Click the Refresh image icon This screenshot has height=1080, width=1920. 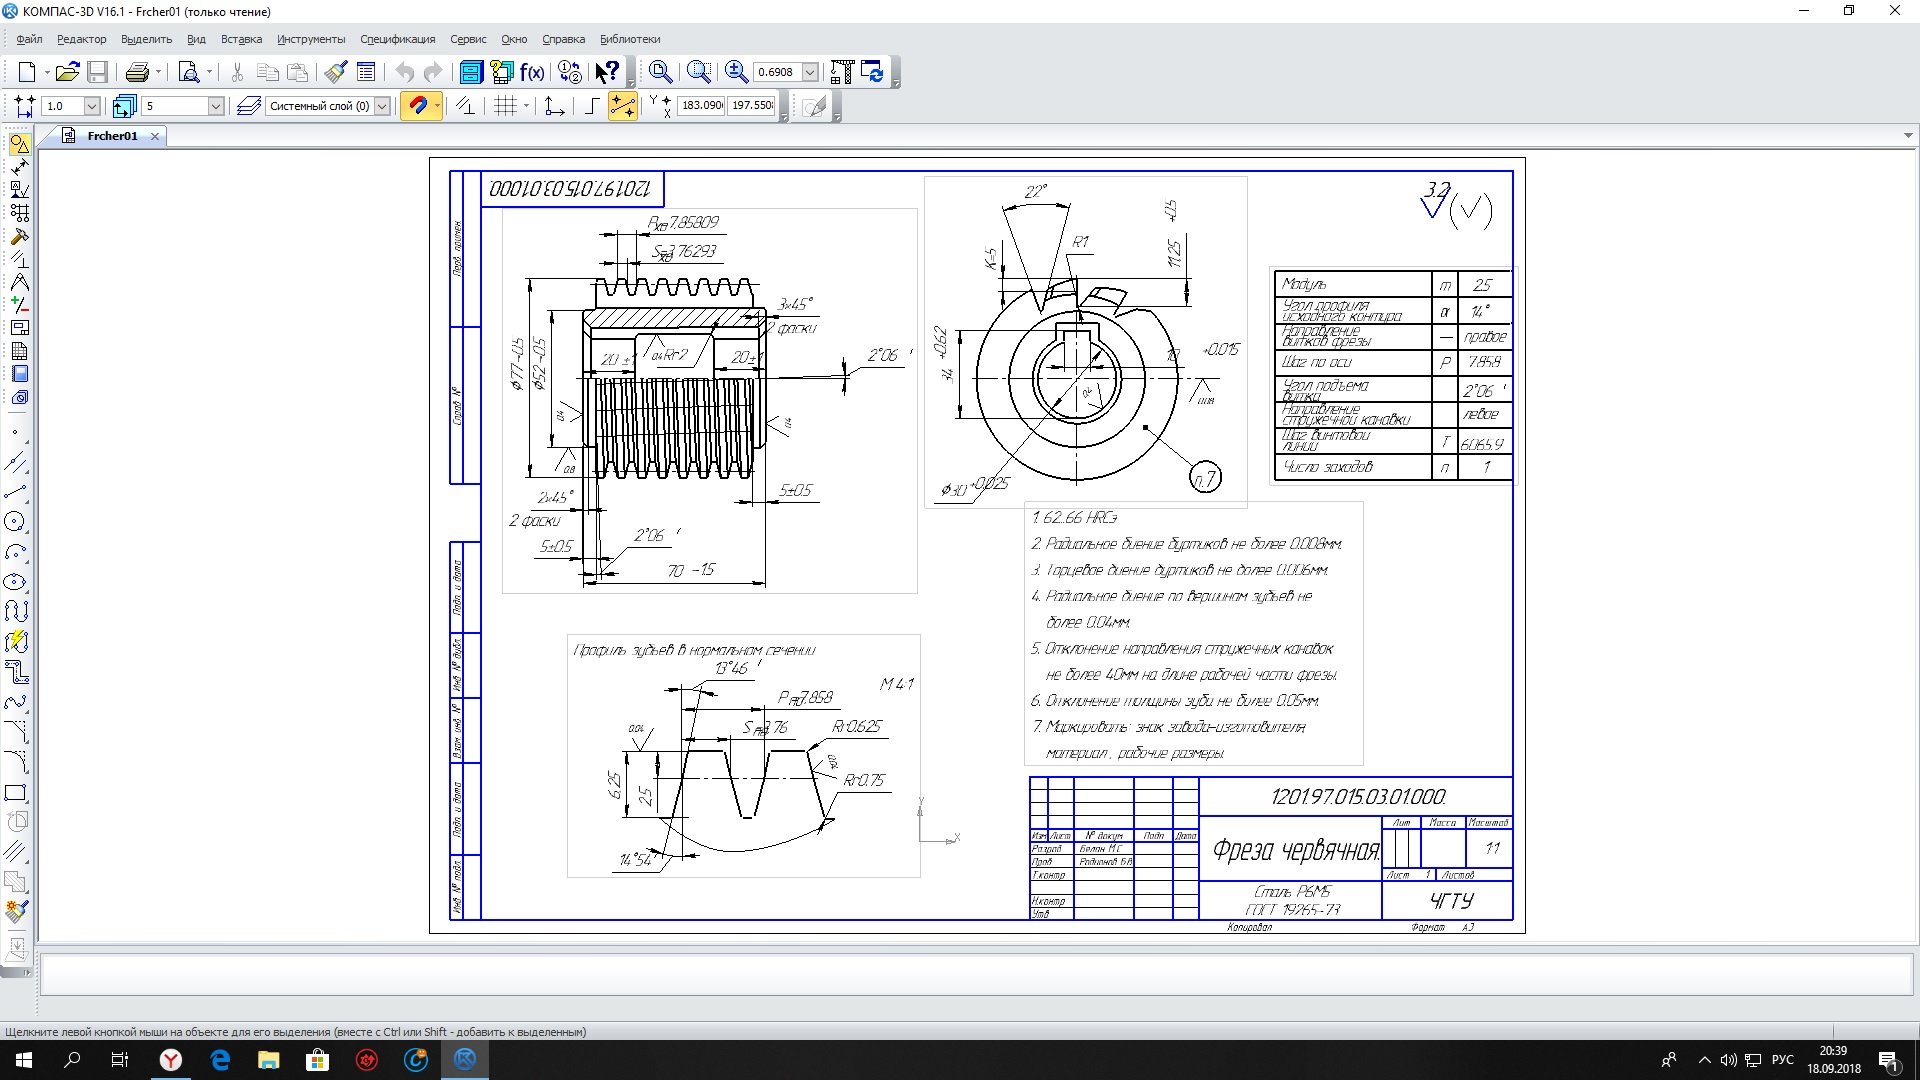[873, 72]
